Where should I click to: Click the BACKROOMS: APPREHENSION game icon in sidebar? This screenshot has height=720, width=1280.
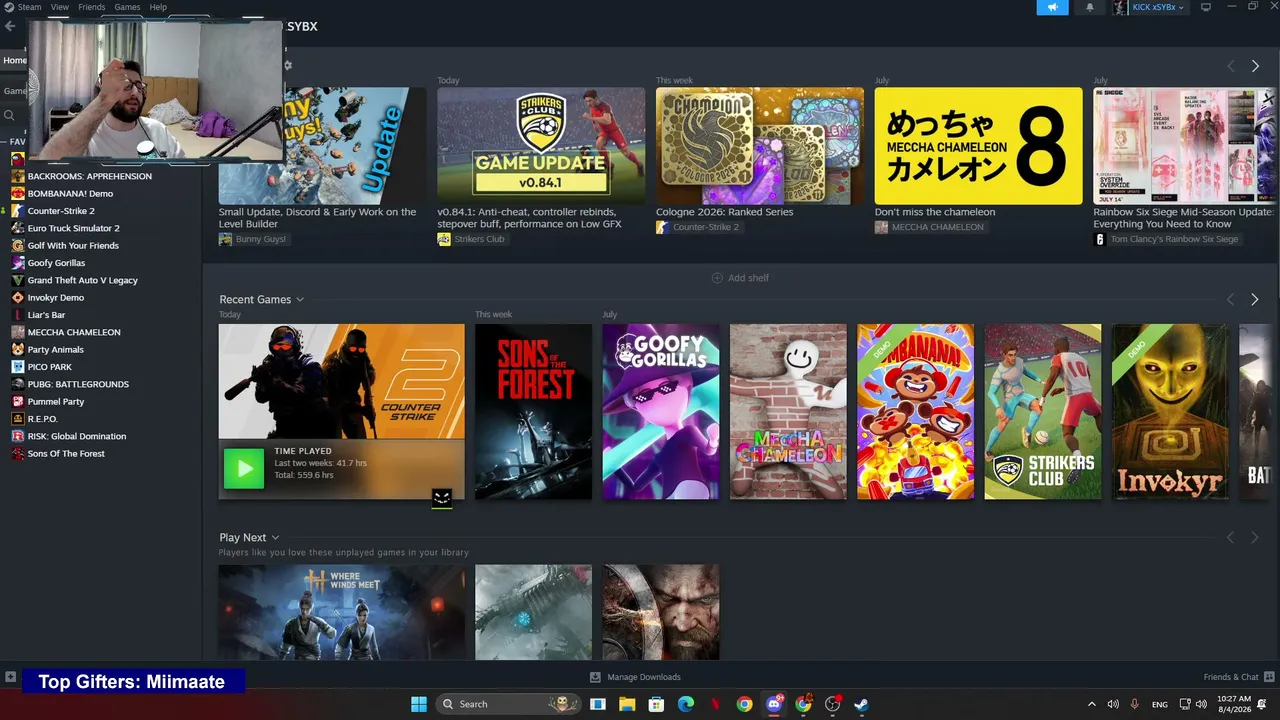click(x=18, y=176)
